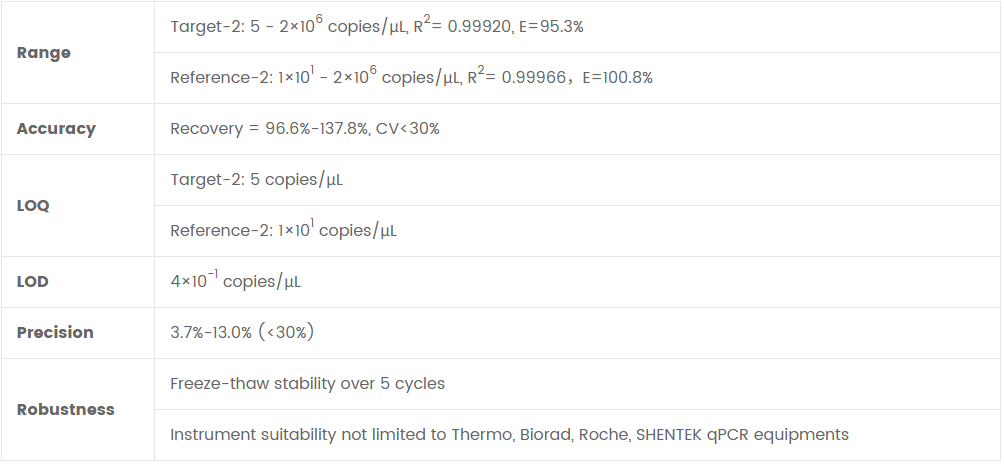Select the Robustness row label

tap(66, 410)
